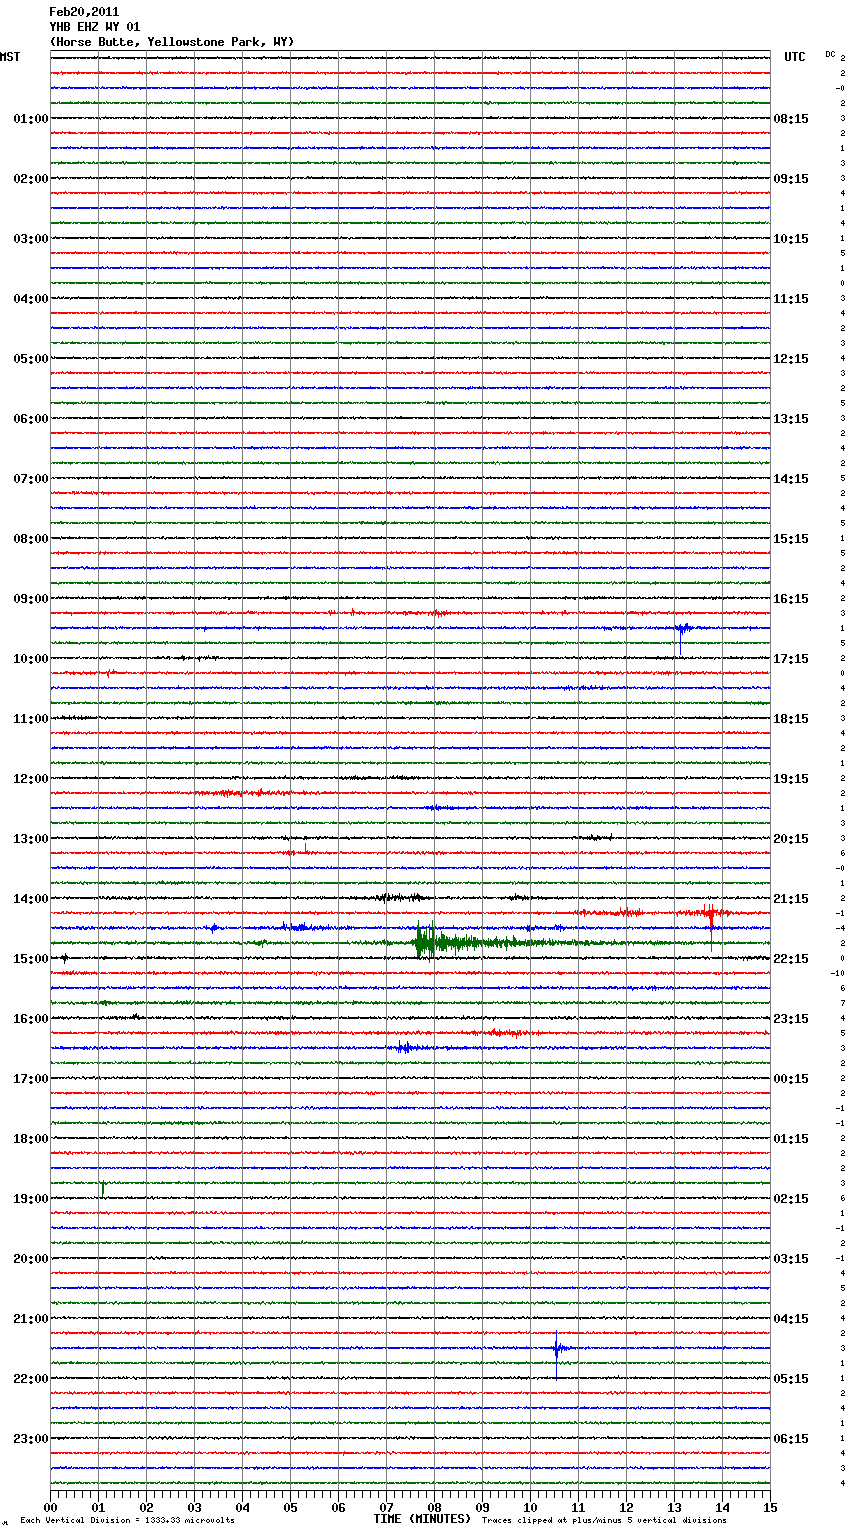Click the blue burst on the 16:30 trace
Screen dimensions: 850x1534
tap(404, 1048)
